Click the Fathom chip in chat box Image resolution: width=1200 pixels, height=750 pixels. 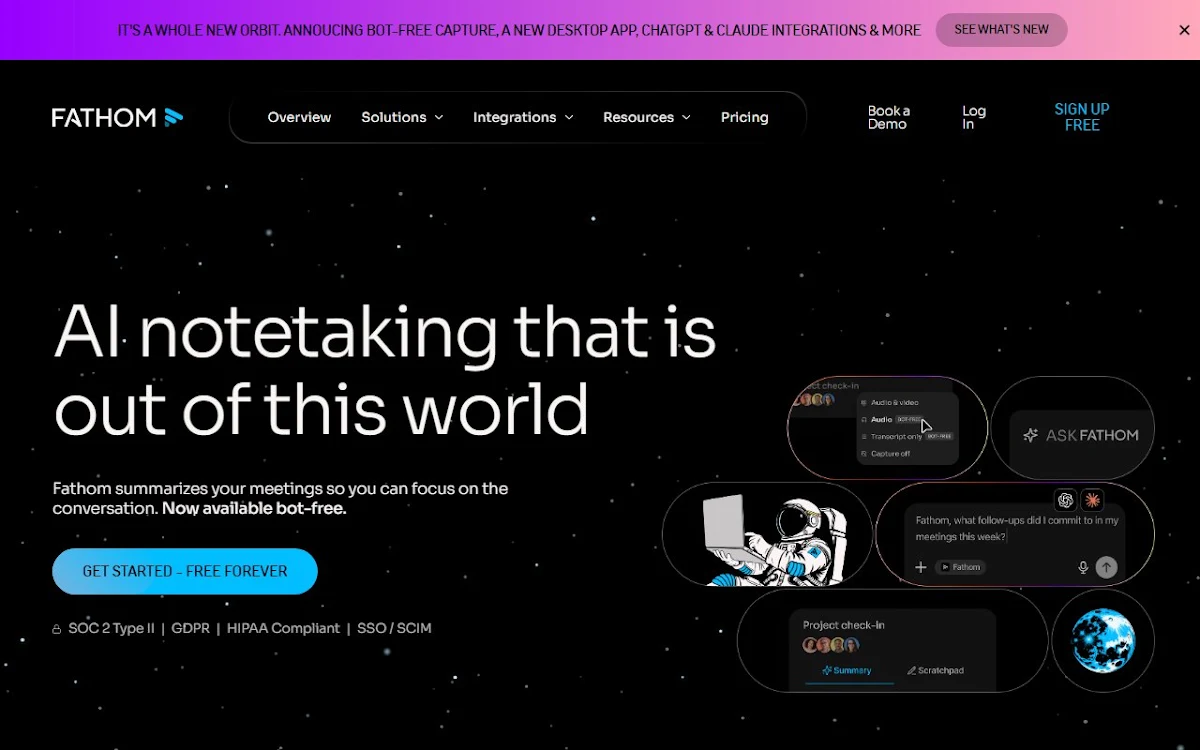[960, 567]
